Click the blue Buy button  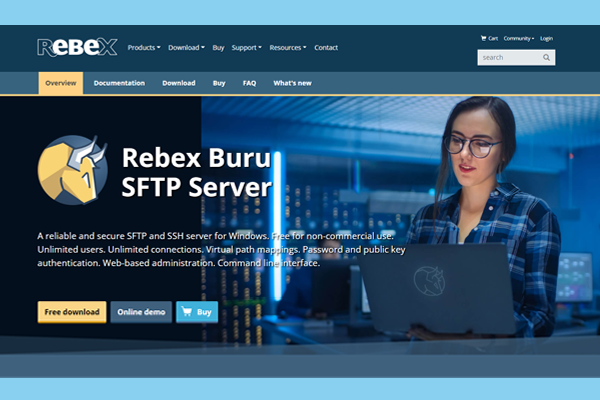(197, 312)
